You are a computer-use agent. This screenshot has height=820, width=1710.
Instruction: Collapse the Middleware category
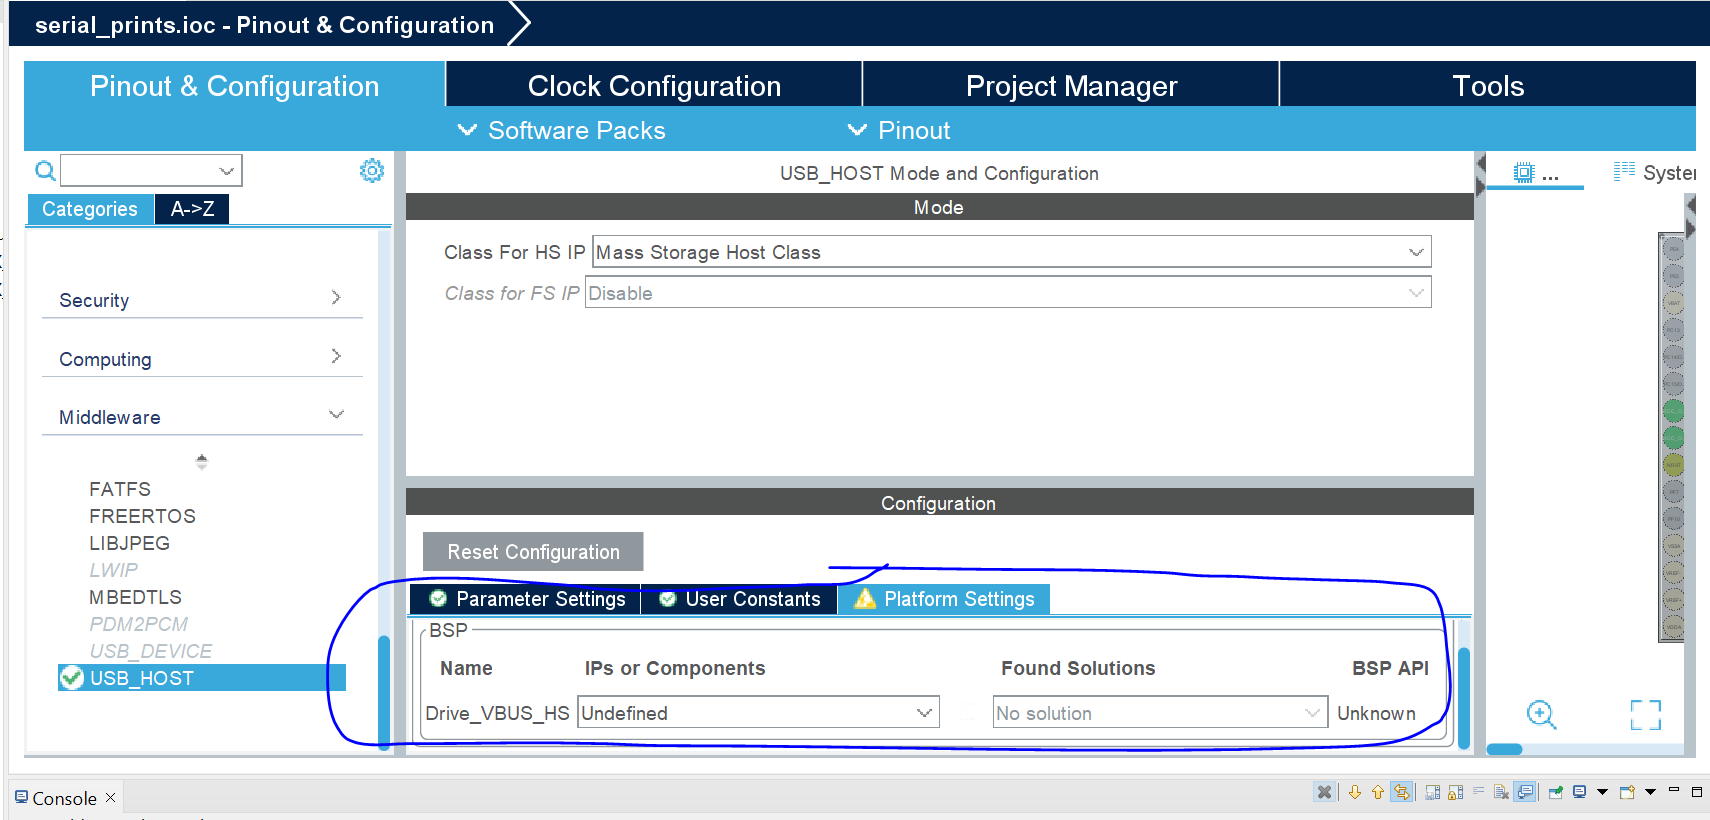click(x=336, y=415)
